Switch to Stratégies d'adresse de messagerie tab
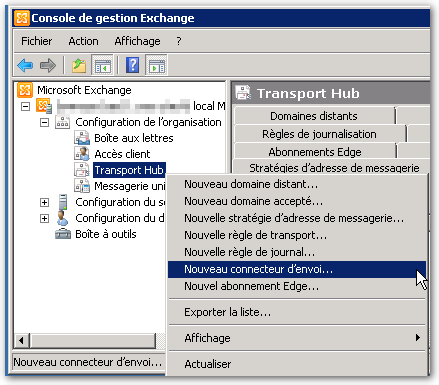The height and width of the screenshot is (385, 439). click(x=334, y=167)
